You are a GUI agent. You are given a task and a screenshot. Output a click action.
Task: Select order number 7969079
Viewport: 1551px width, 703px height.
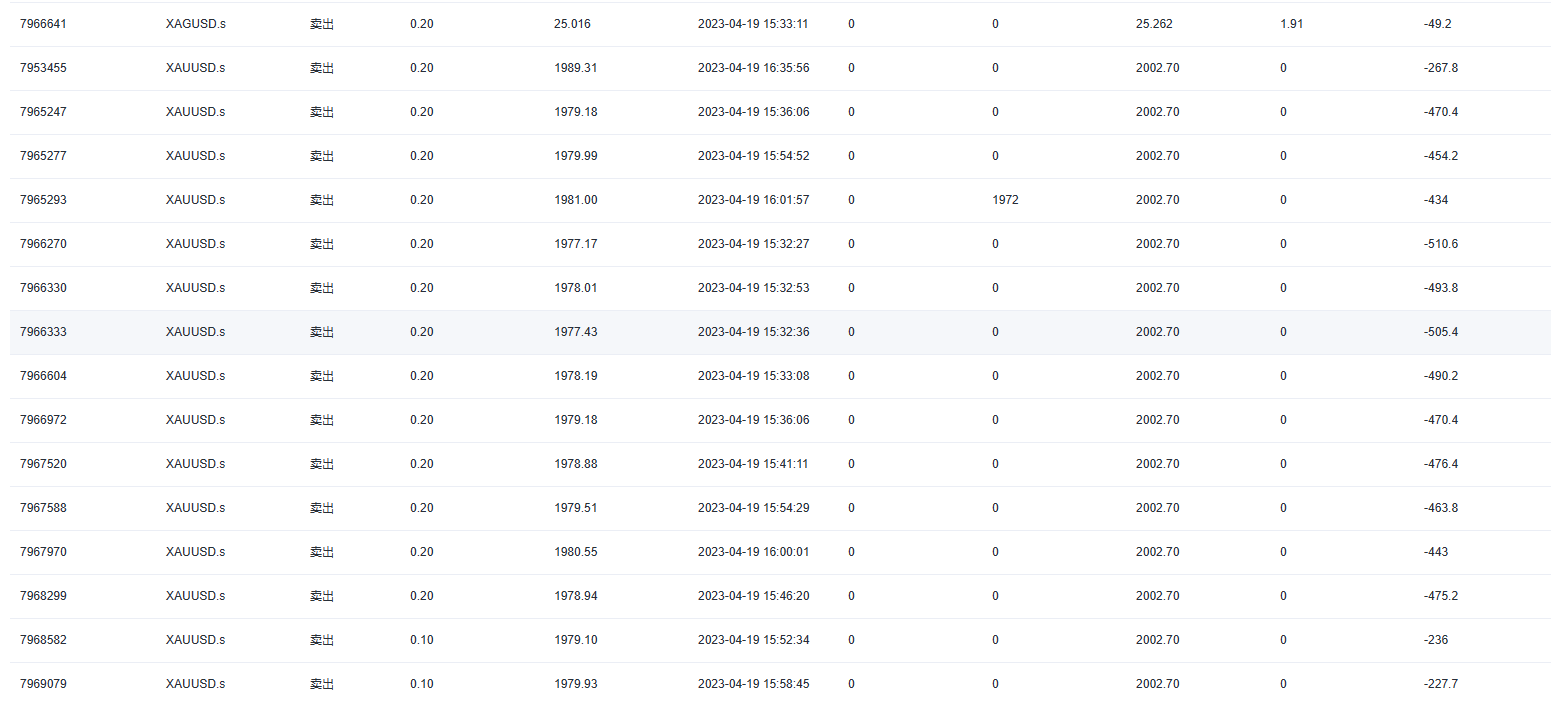[x=43, y=684]
